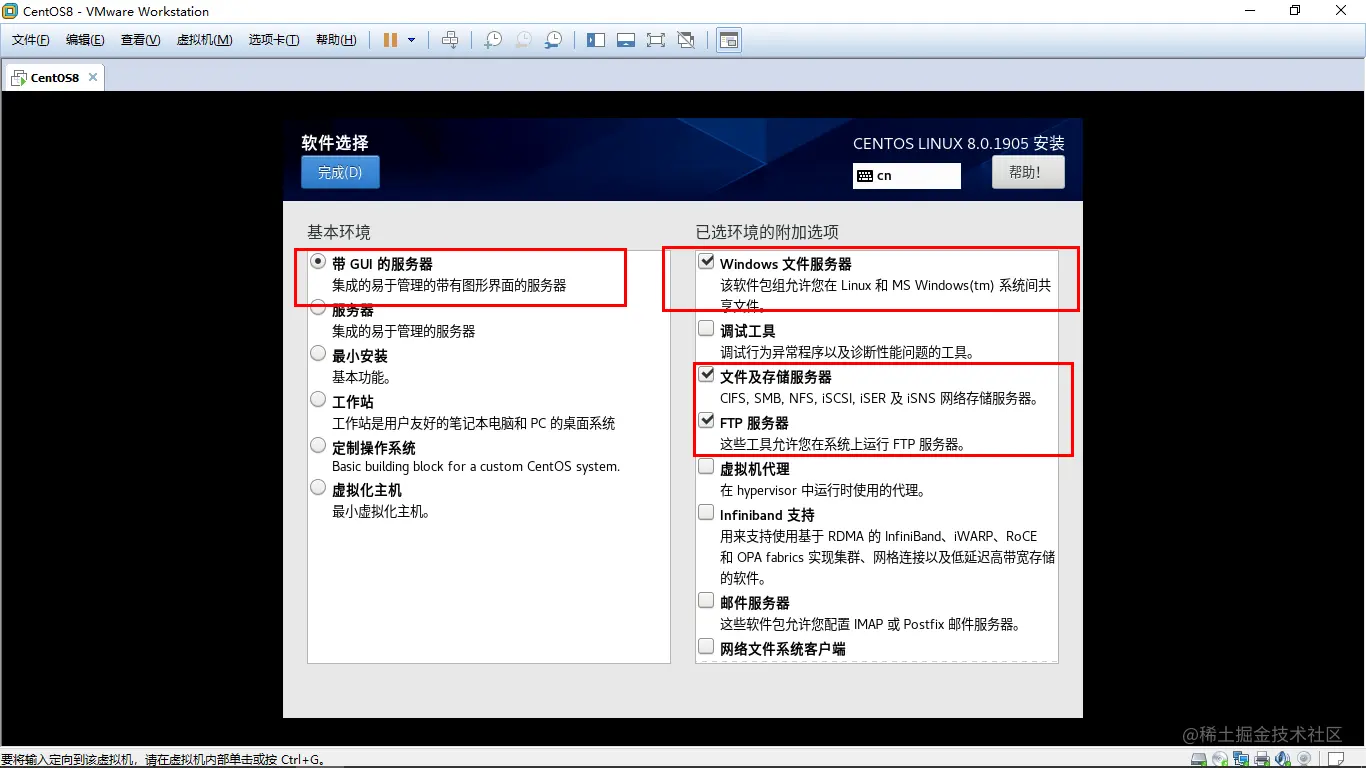Switch to the CentOS8 tab
1366x768 pixels.
click(x=54, y=77)
